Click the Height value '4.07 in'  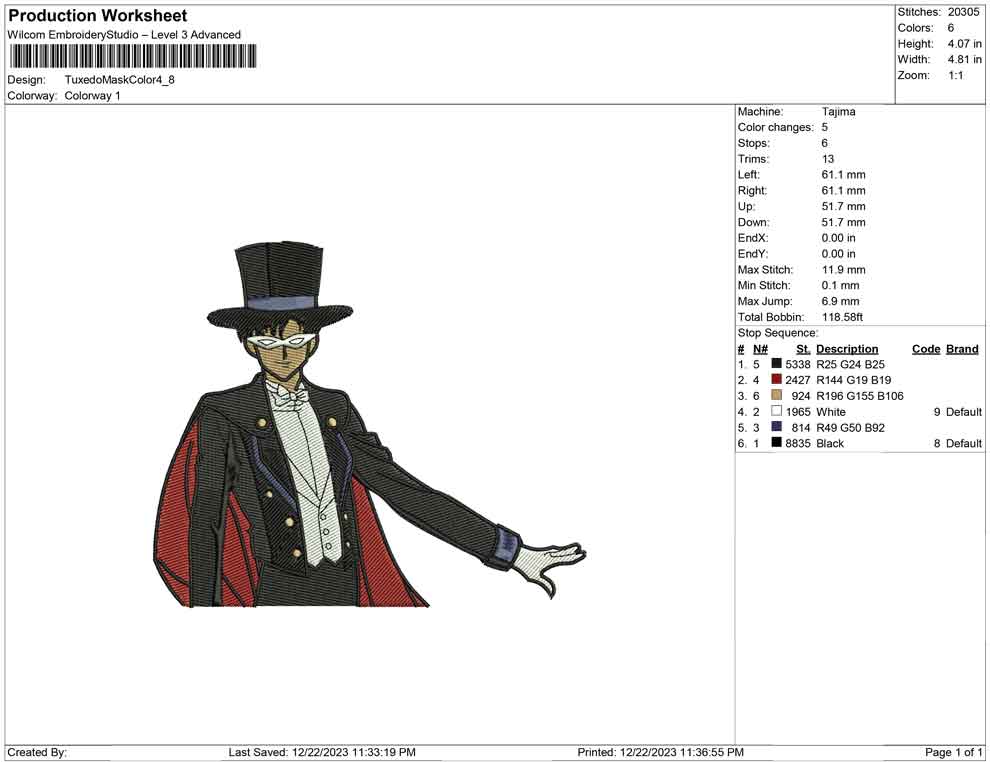(964, 44)
